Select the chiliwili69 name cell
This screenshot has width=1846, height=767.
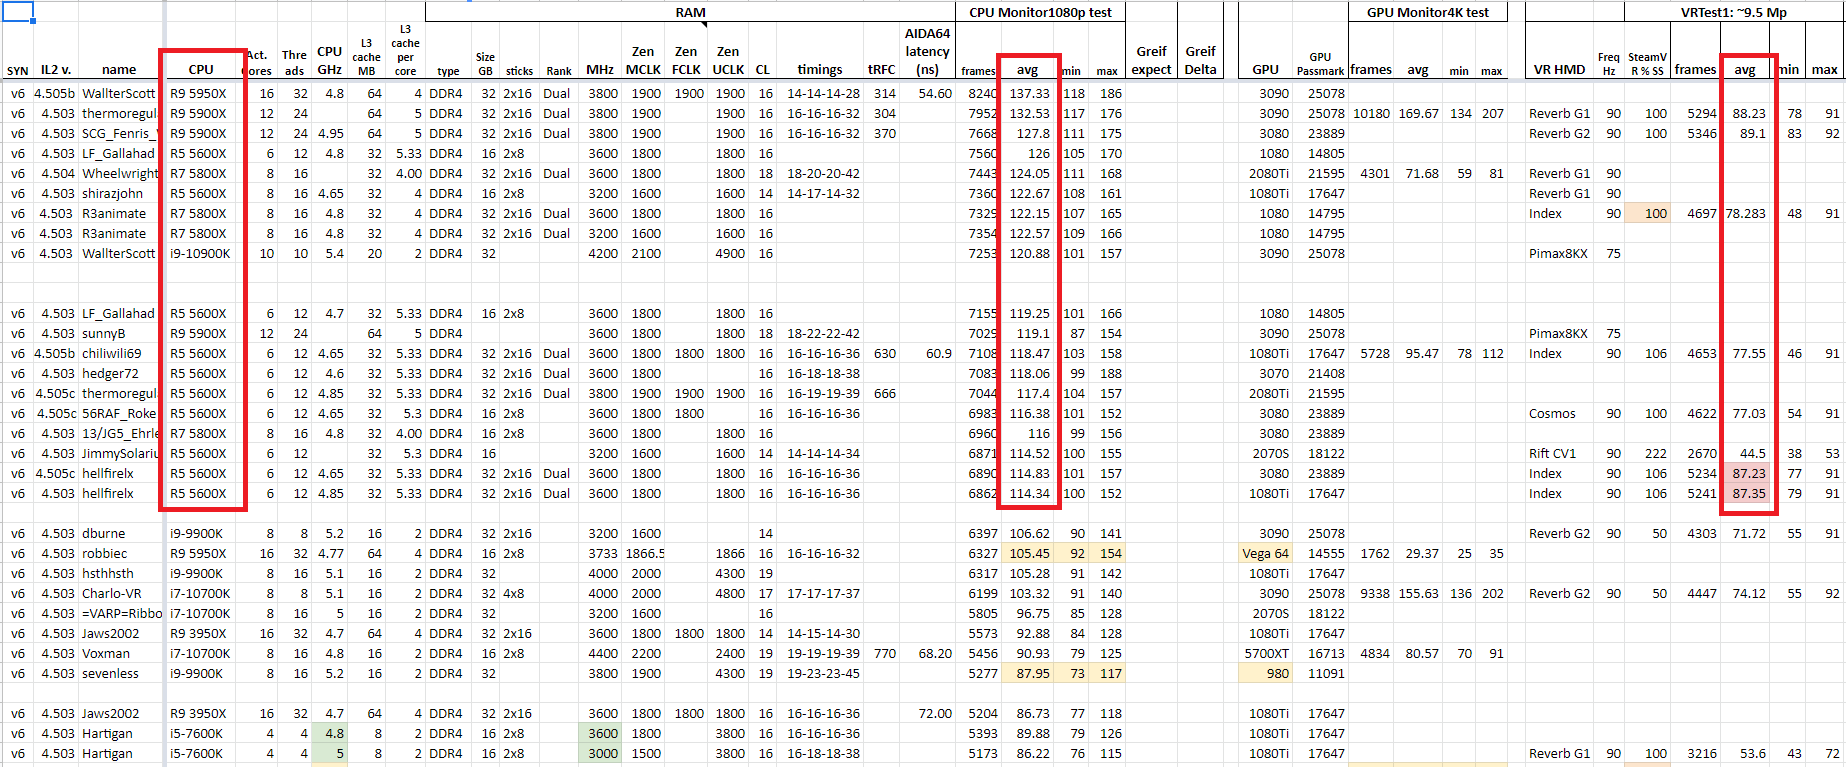tap(112, 353)
